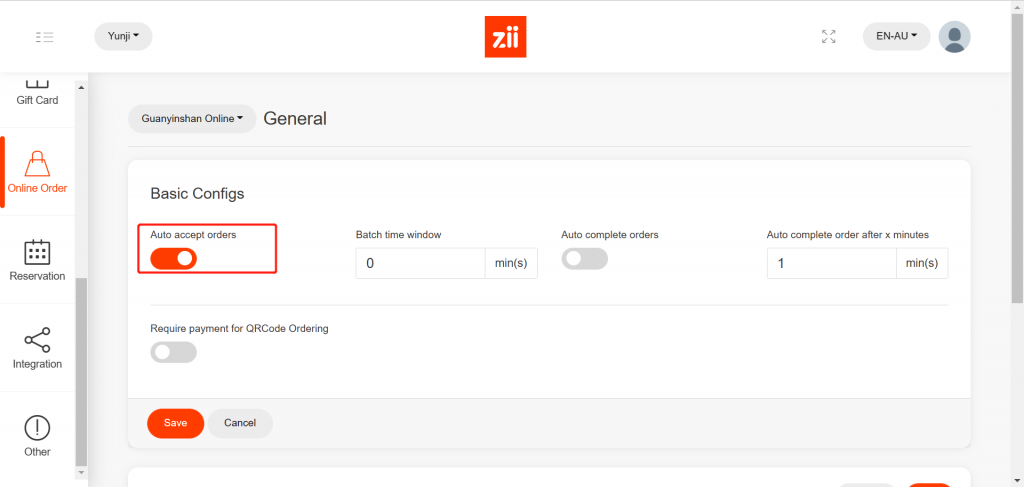Image resolution: width=1024 pixels, height=487 pixels.
Task: Select the Integration sidebar label
Action: click(x=37, y=364)
